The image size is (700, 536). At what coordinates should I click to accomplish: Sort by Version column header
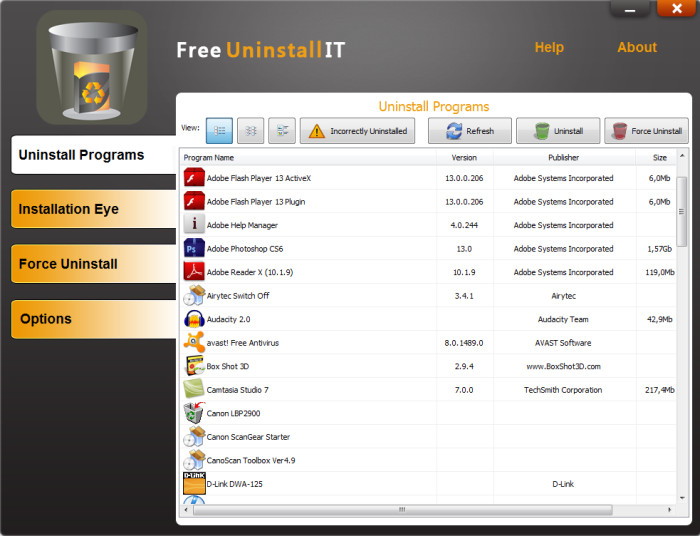click(x=464, y=158)
